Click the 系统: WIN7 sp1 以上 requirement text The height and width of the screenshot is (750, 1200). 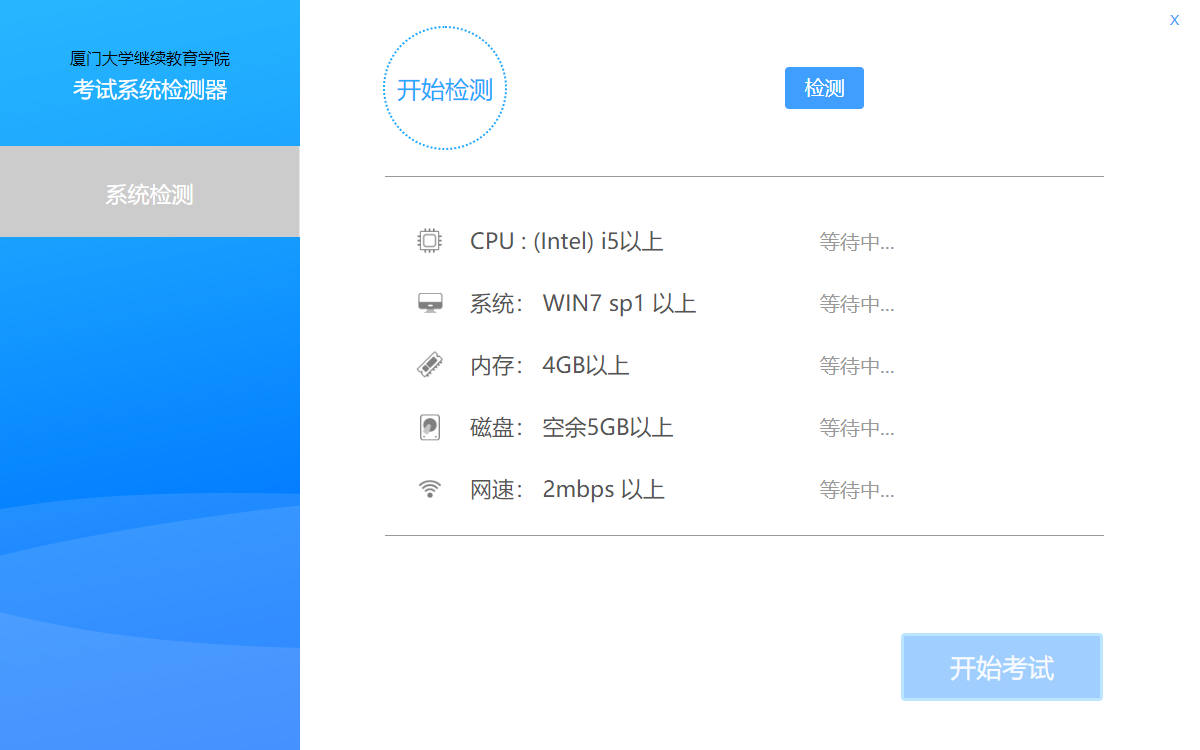click(x=582, y=304)
